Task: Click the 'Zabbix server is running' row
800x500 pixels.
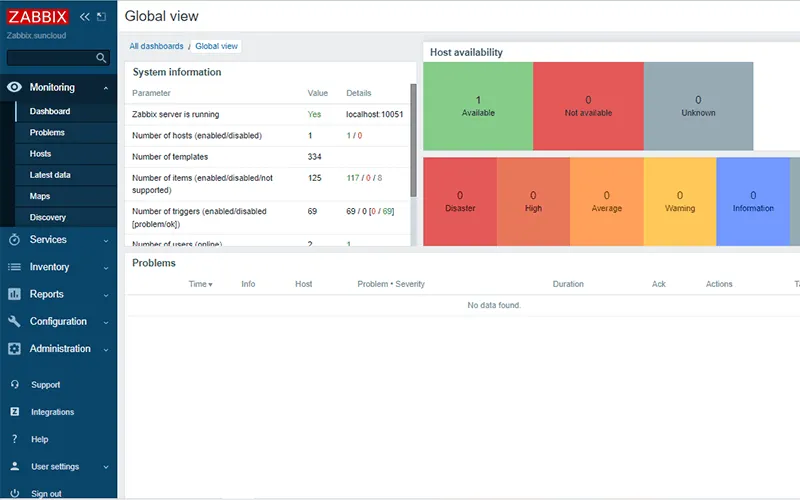Action: click(267, 114)
